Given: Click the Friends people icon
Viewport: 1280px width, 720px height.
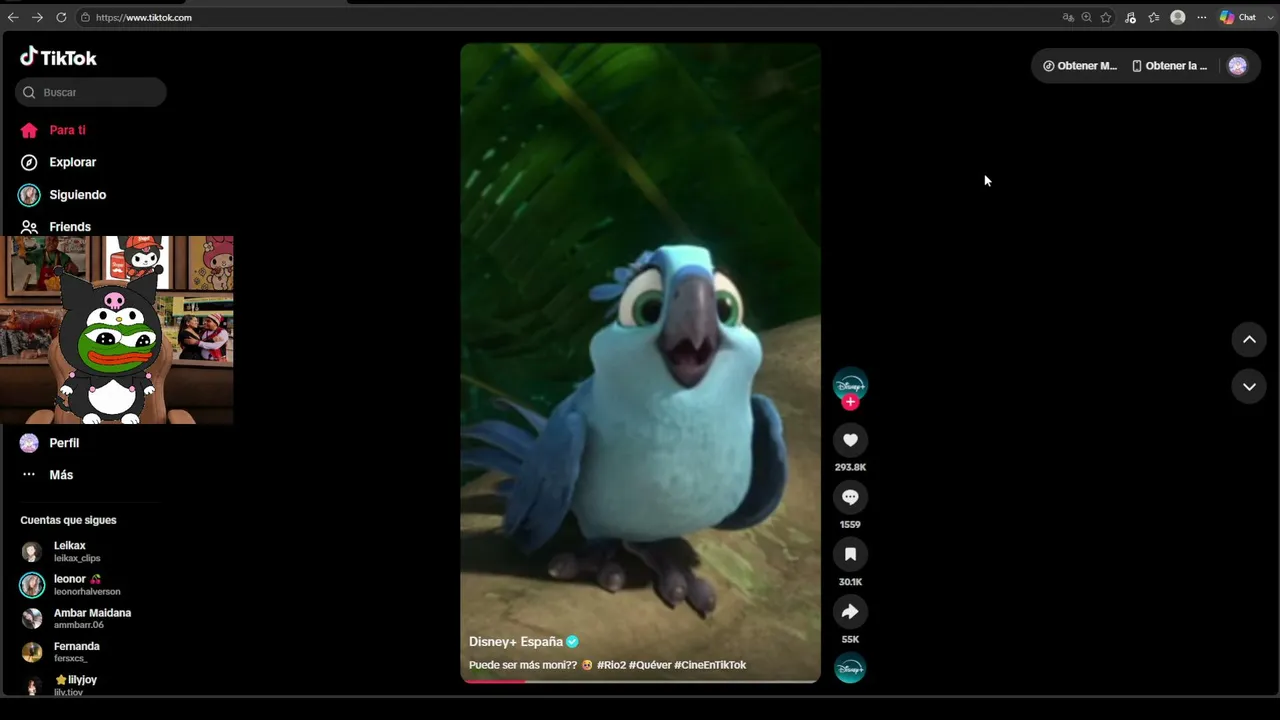Looking at the screenshot, I should [x=29, y=227].
